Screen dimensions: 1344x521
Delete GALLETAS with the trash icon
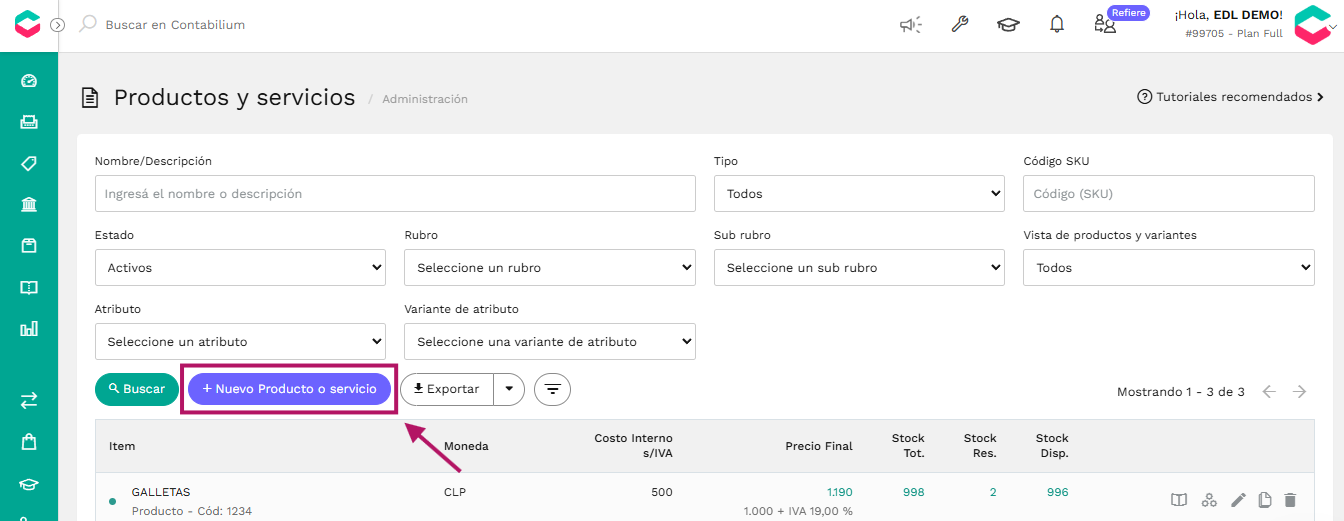click(1290, 500)
